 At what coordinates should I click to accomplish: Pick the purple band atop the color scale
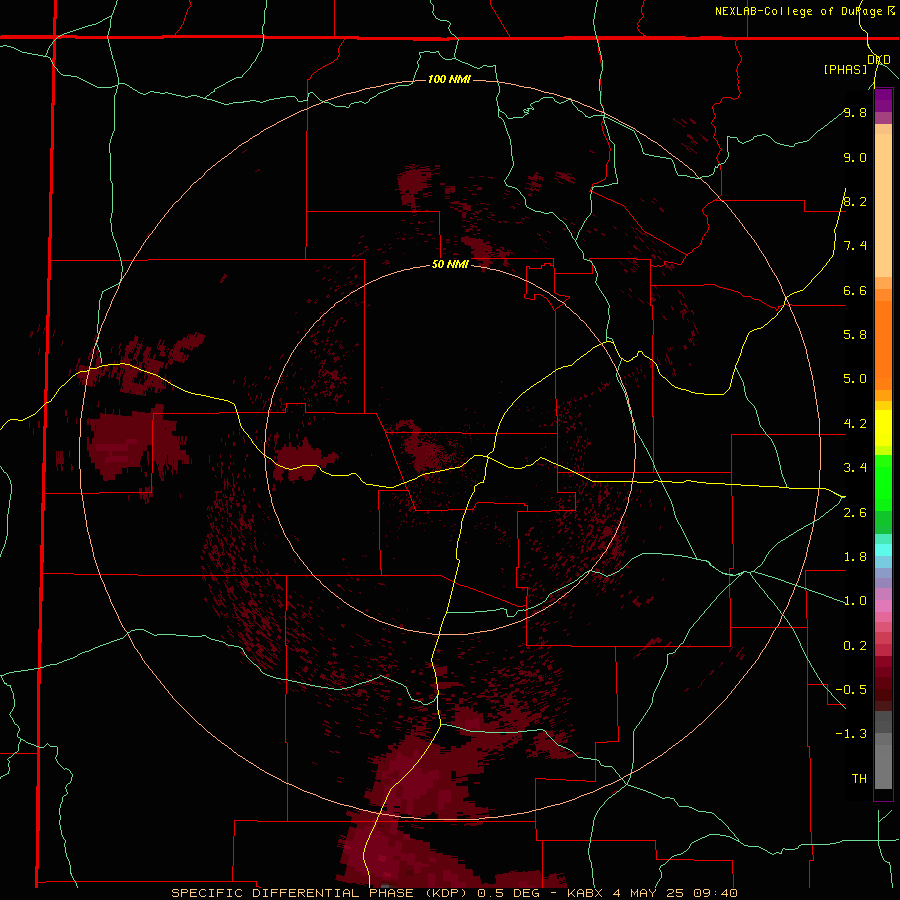coord(883,100)
